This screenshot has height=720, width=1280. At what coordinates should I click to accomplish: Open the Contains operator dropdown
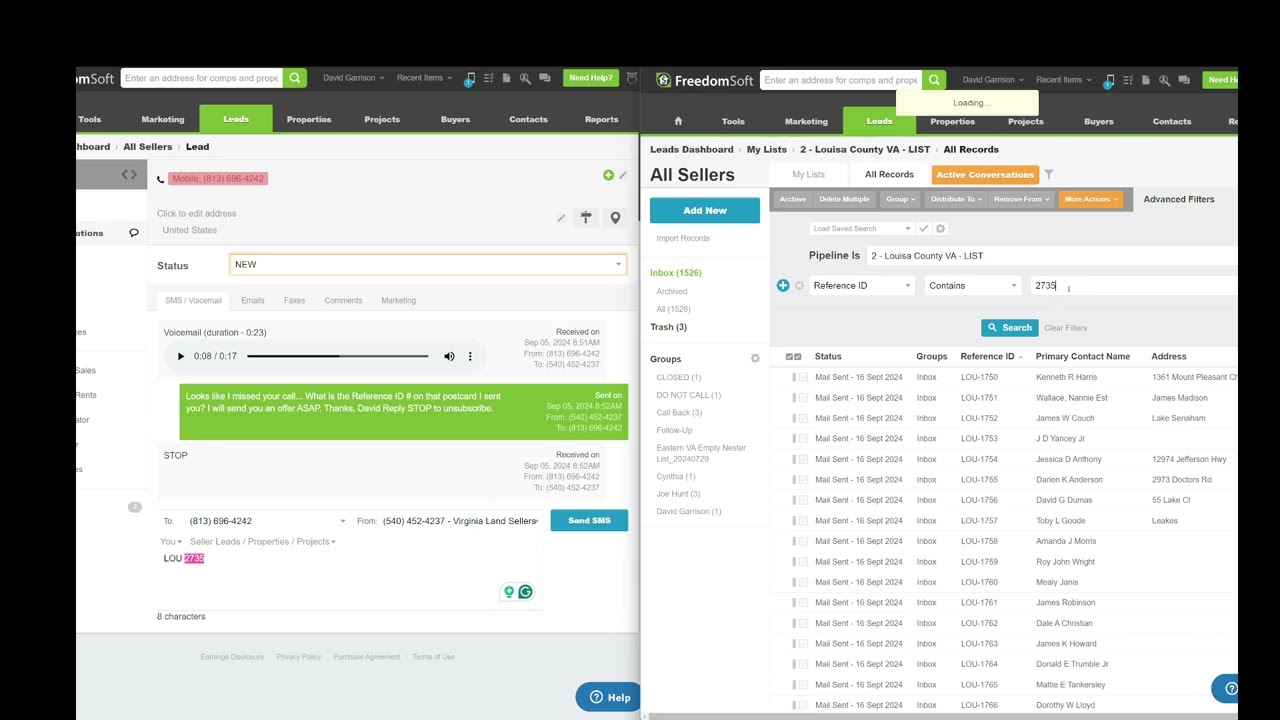(x=973, y=286)
